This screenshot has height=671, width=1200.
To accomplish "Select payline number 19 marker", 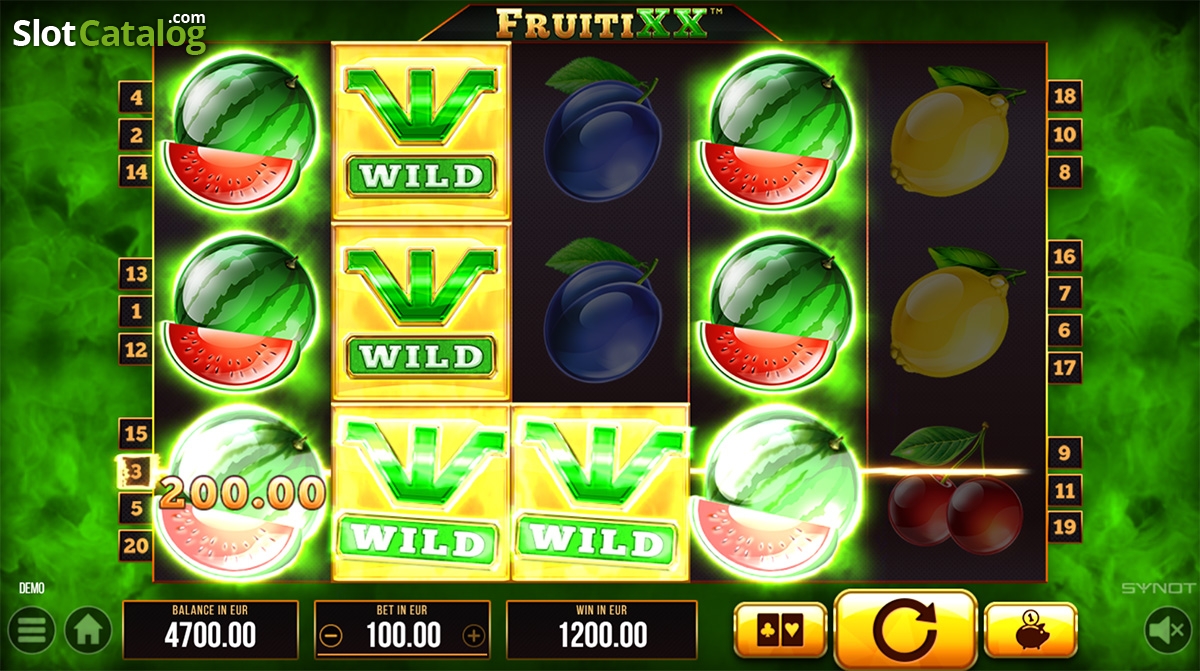I will 1065,527.
